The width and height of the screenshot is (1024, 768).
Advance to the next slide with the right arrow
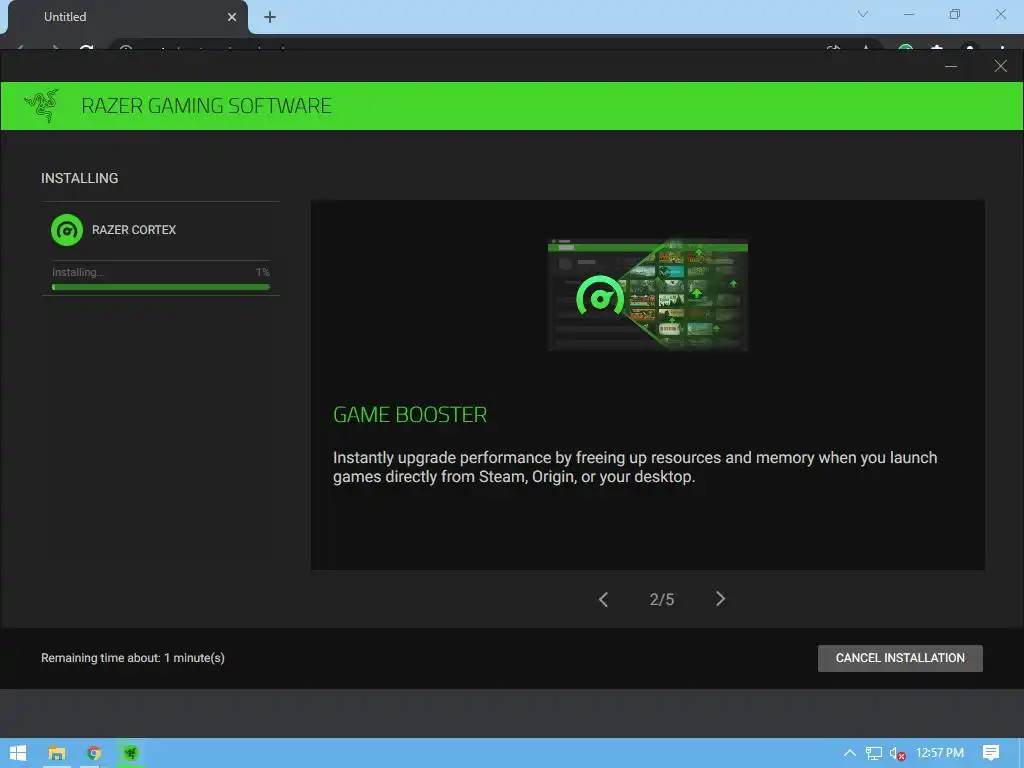(x=720, y=599)
